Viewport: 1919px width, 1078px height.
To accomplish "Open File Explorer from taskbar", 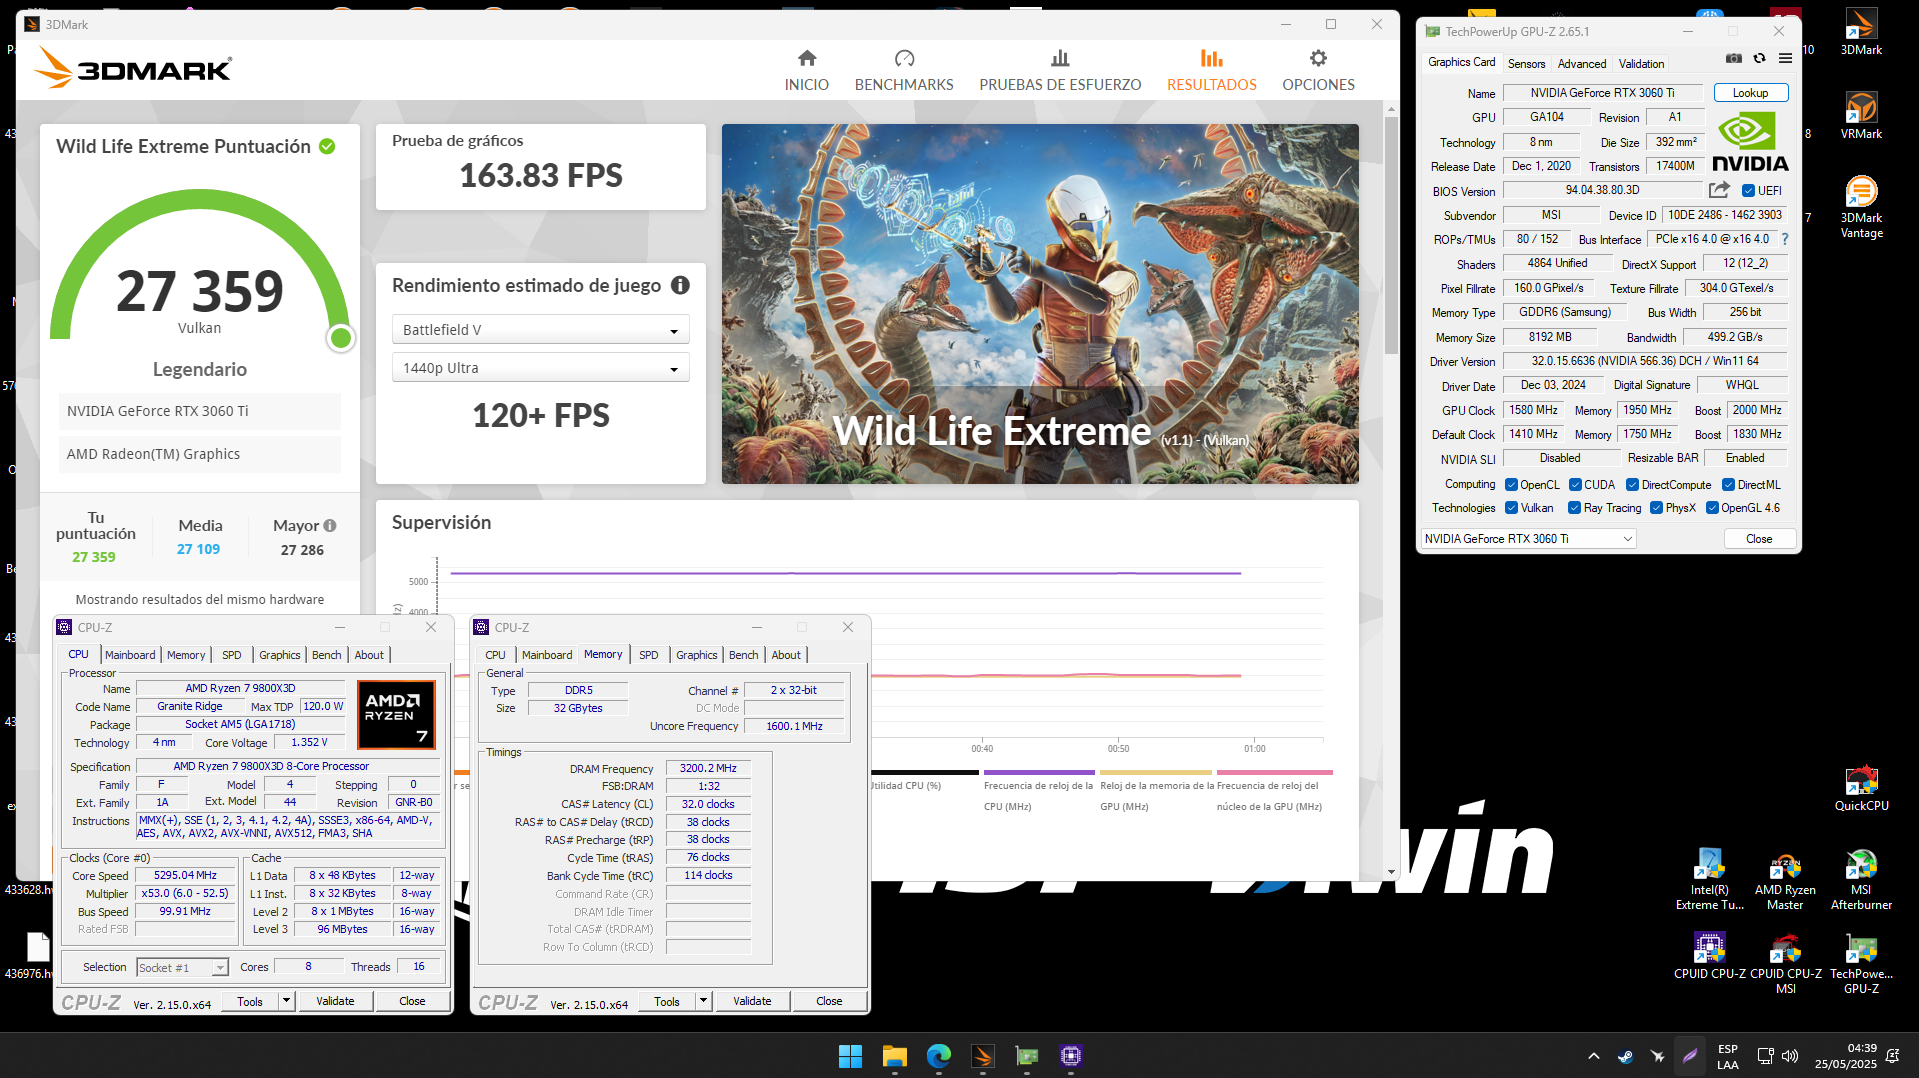I will tap(894, 1056).
